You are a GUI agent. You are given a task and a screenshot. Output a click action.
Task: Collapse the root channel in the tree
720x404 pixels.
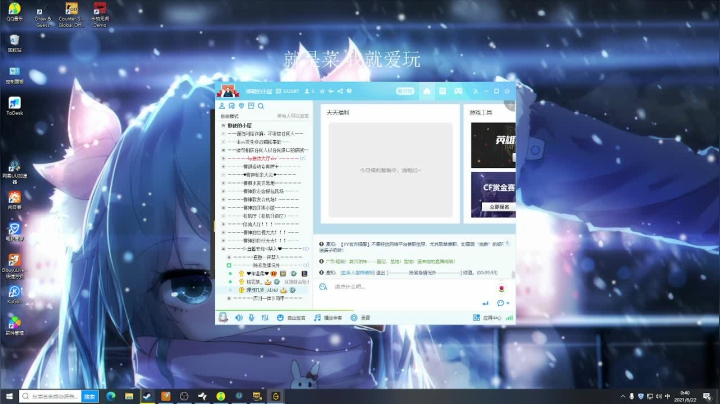click(223, 125)
